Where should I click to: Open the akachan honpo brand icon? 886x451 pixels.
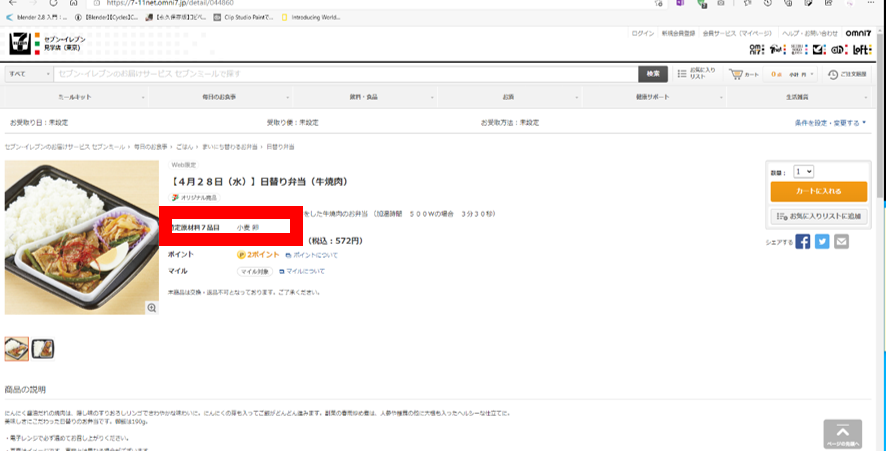pos(839,50)
